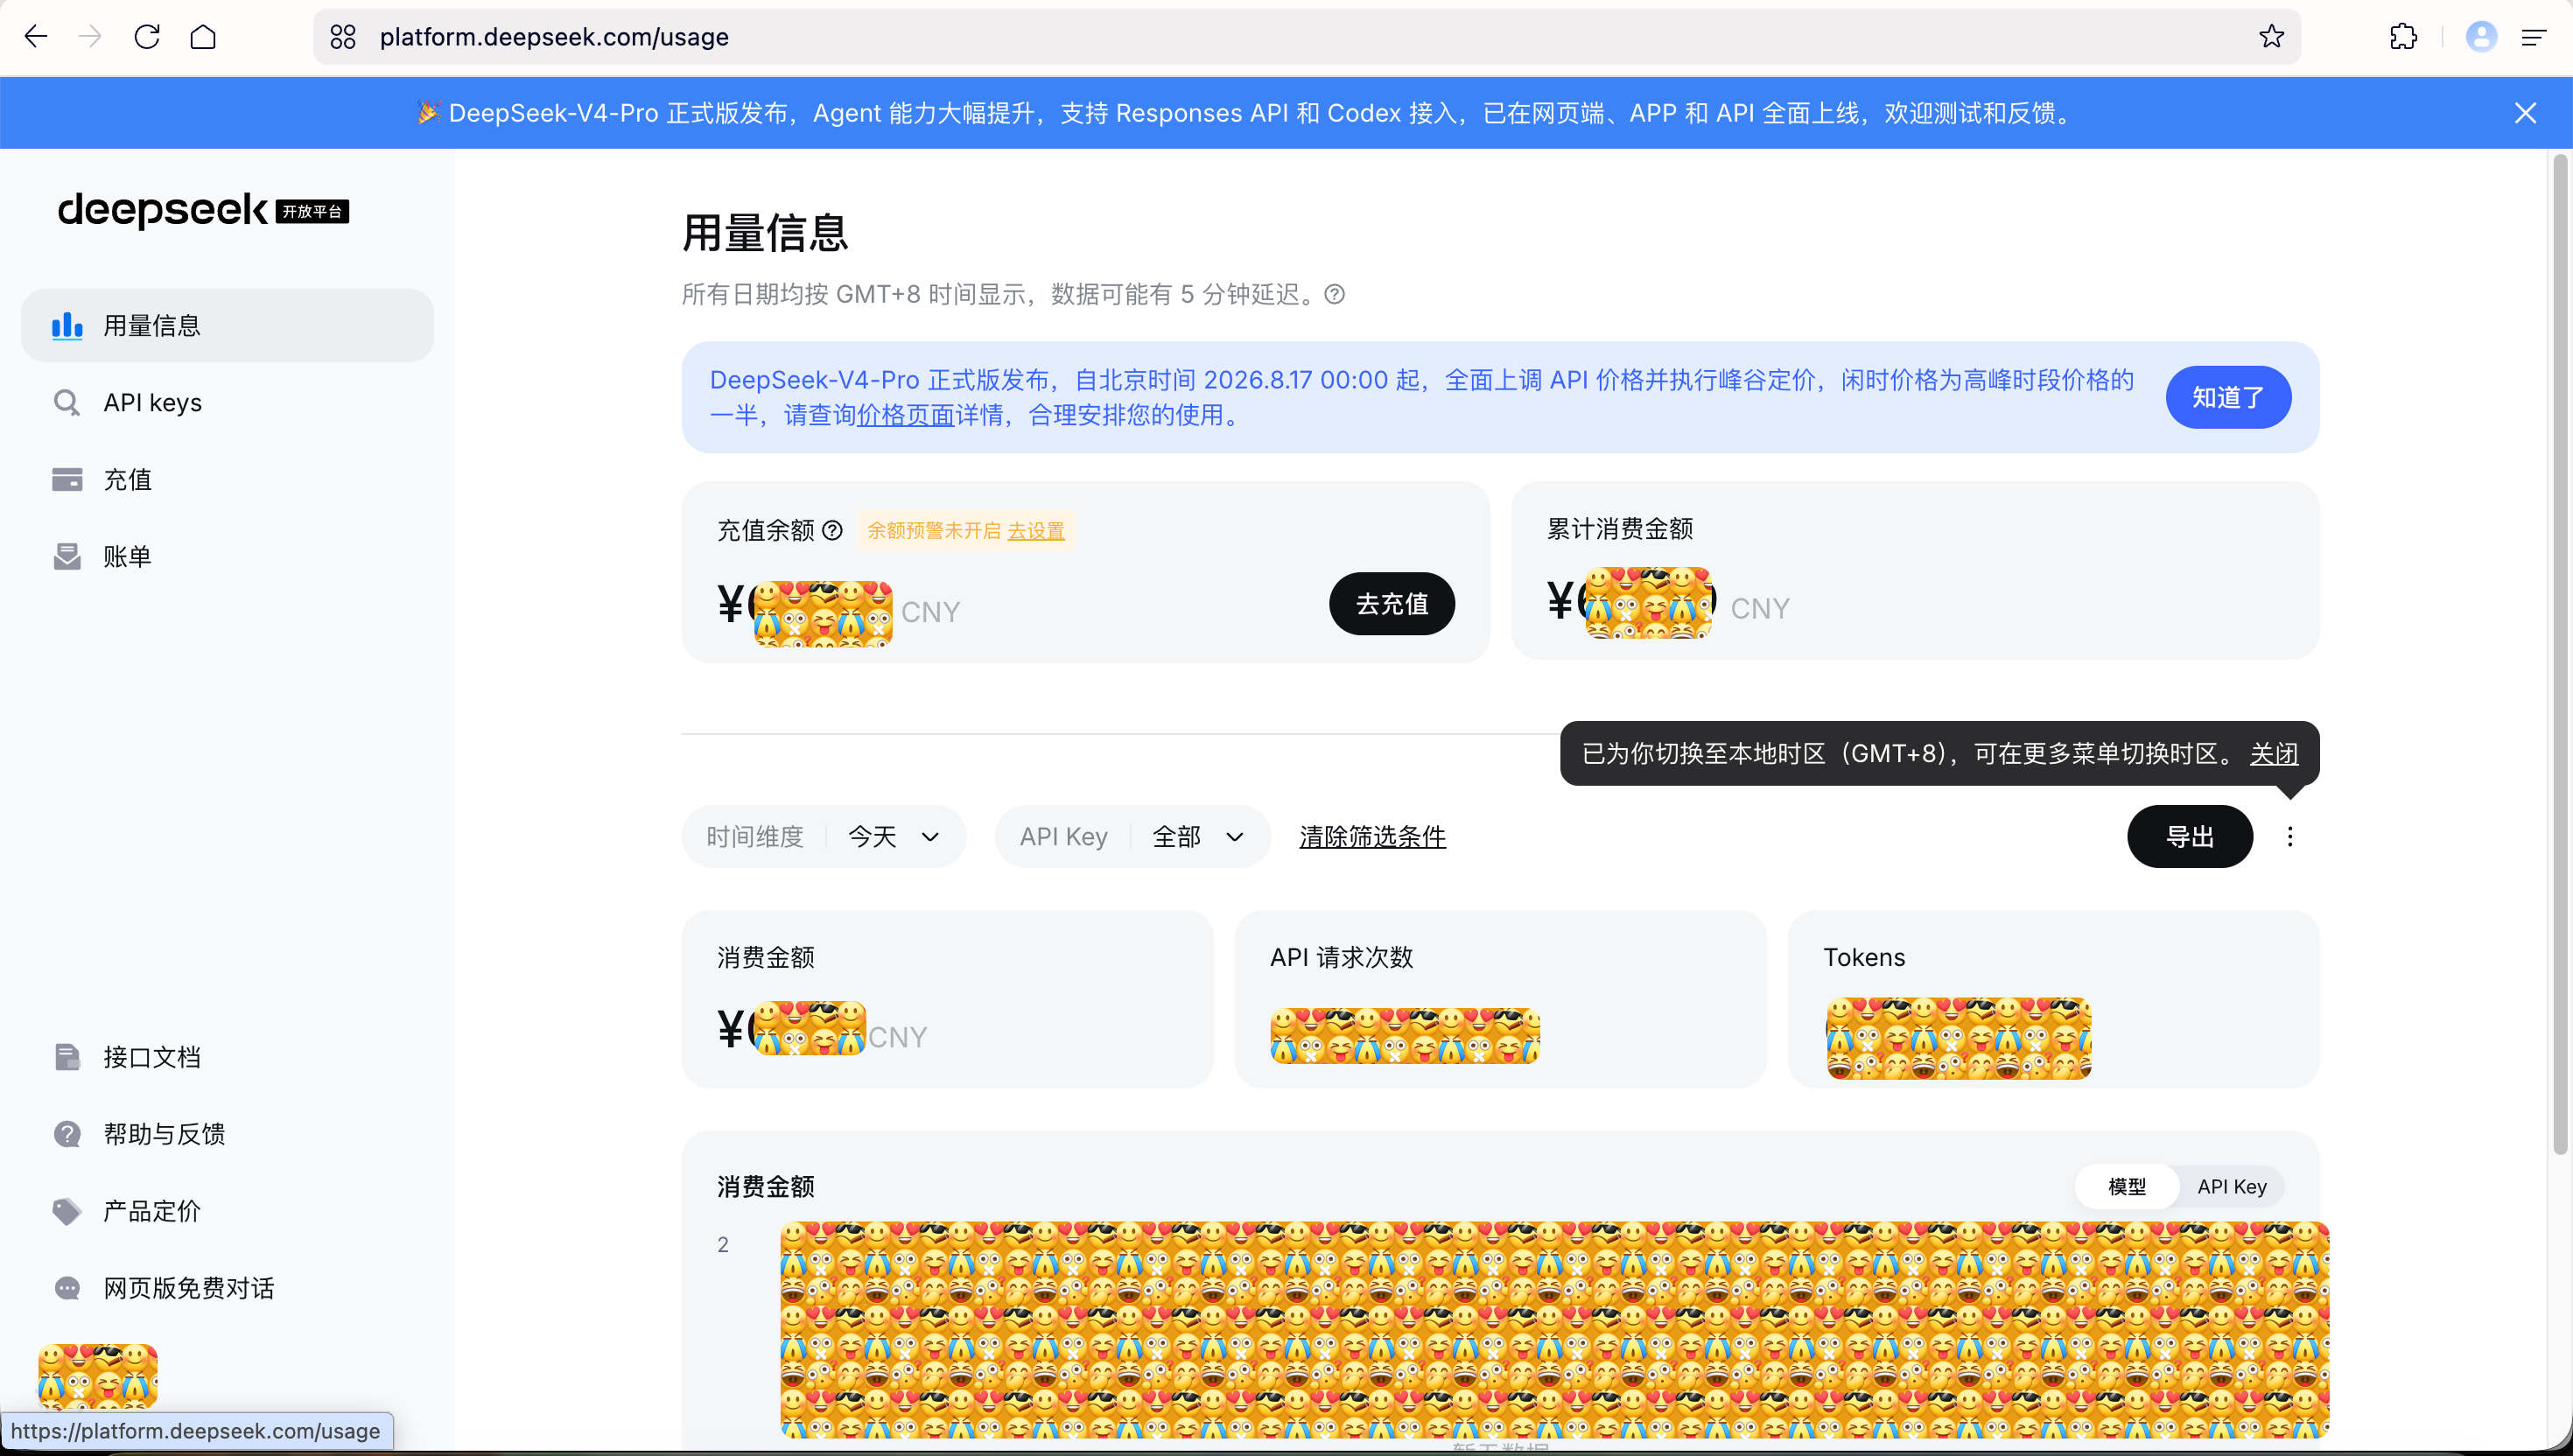
Task: Click the API 请求次数 card label
Action: (x=1341, y=958)
